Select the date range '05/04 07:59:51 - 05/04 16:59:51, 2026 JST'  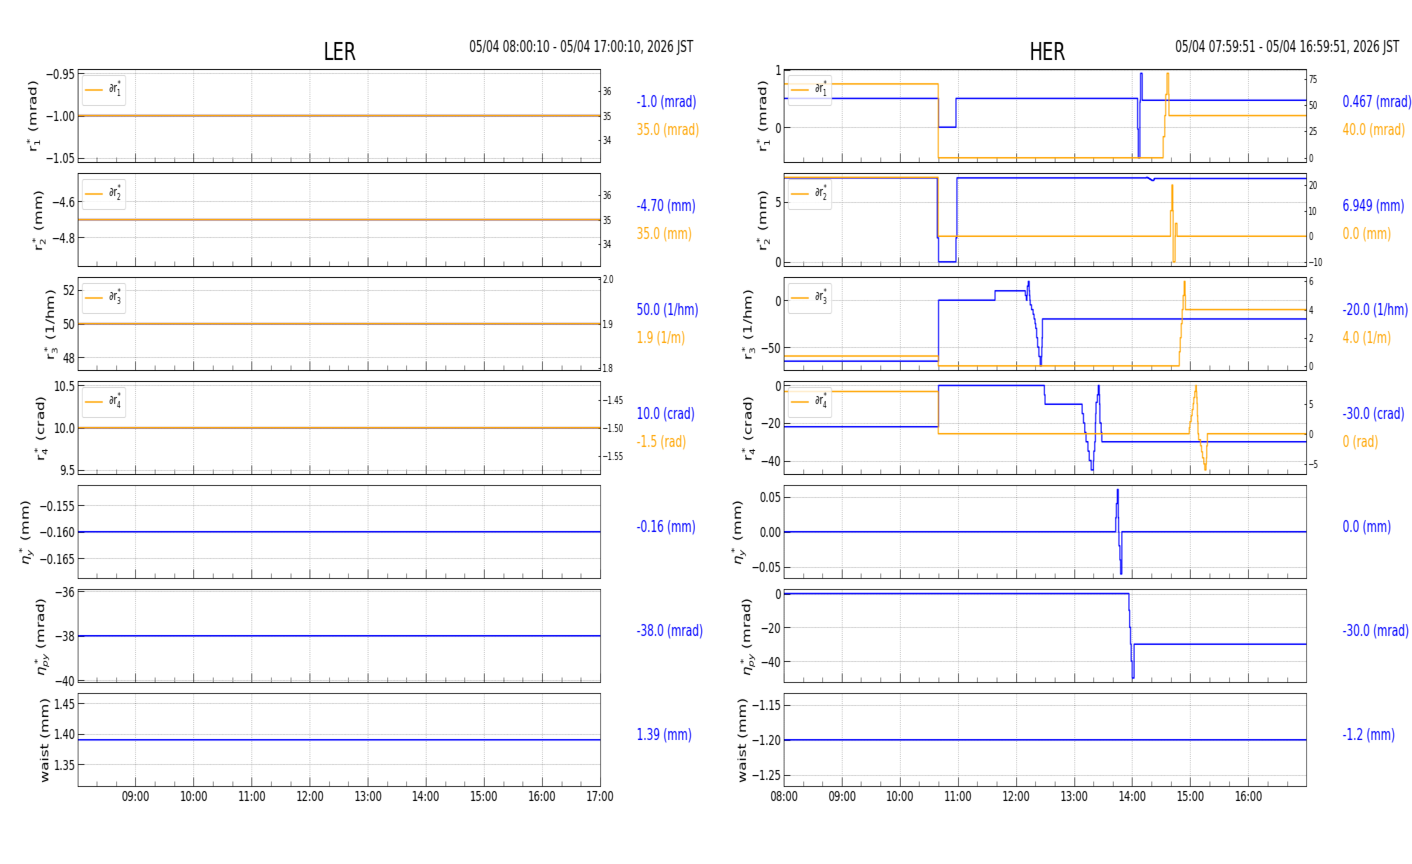(x=1287, y=47)
